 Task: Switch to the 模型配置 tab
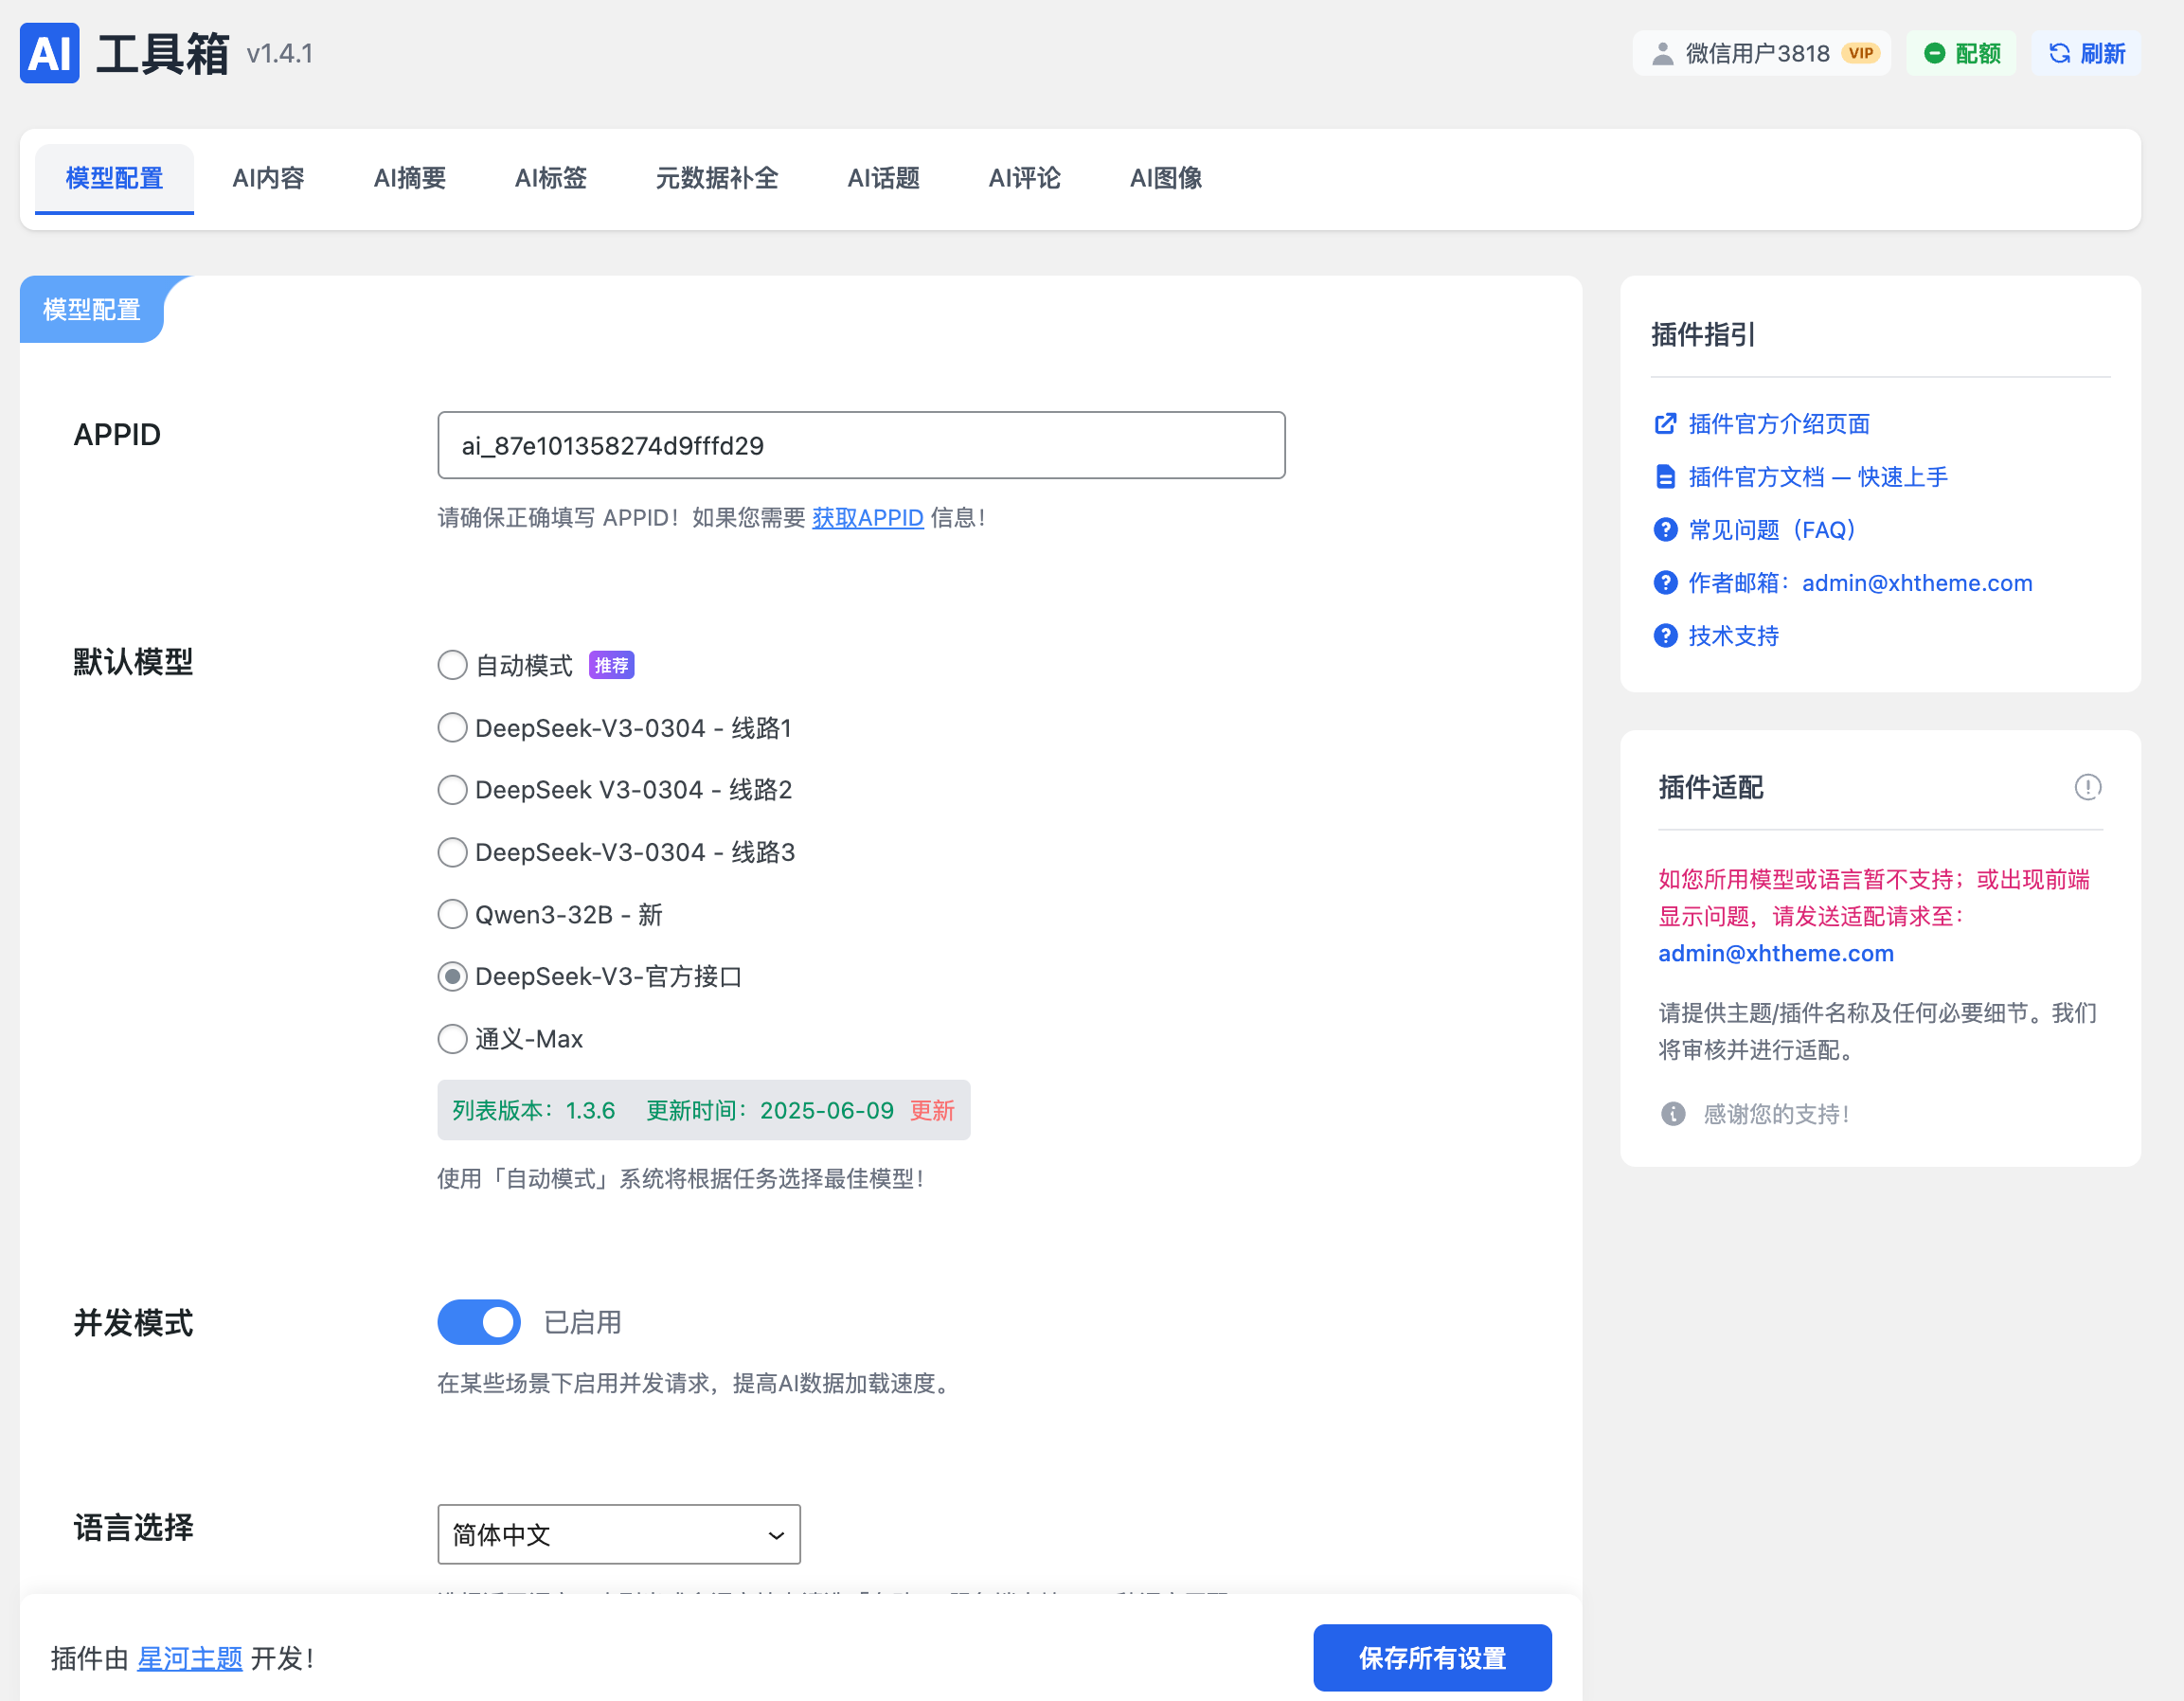[x=114, y=179]
